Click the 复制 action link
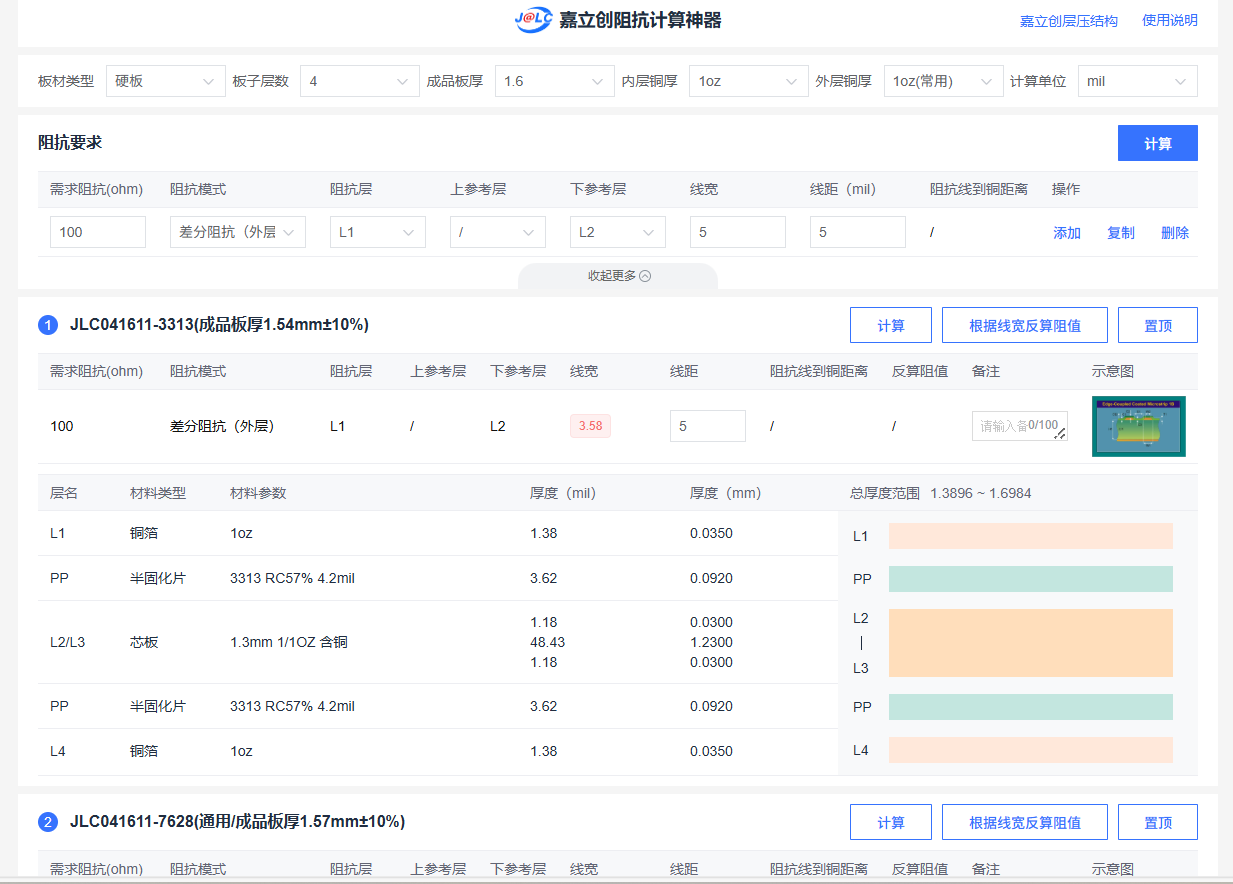Screen dimensions: 1233x884 point(1121,233)
